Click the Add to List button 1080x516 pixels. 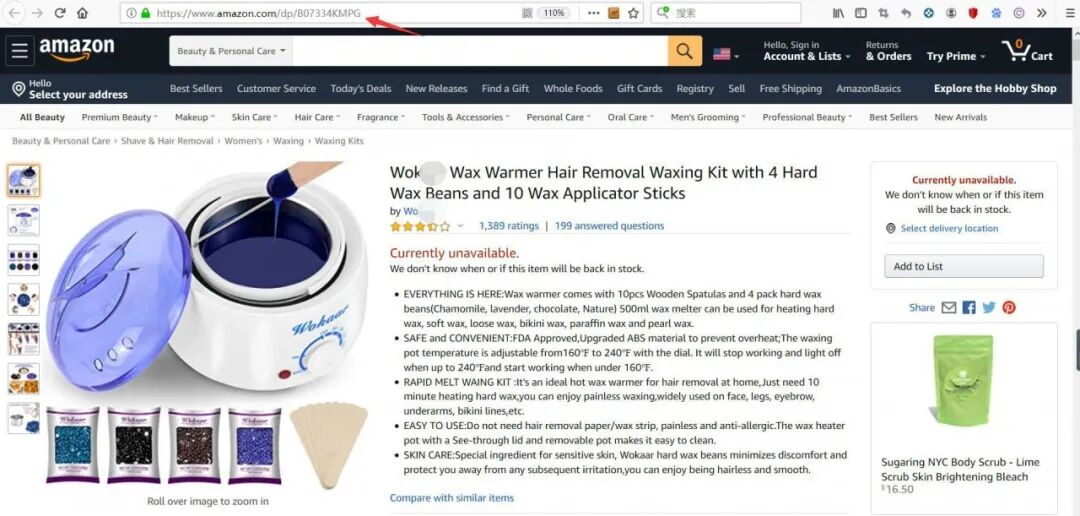pos(964,266)
